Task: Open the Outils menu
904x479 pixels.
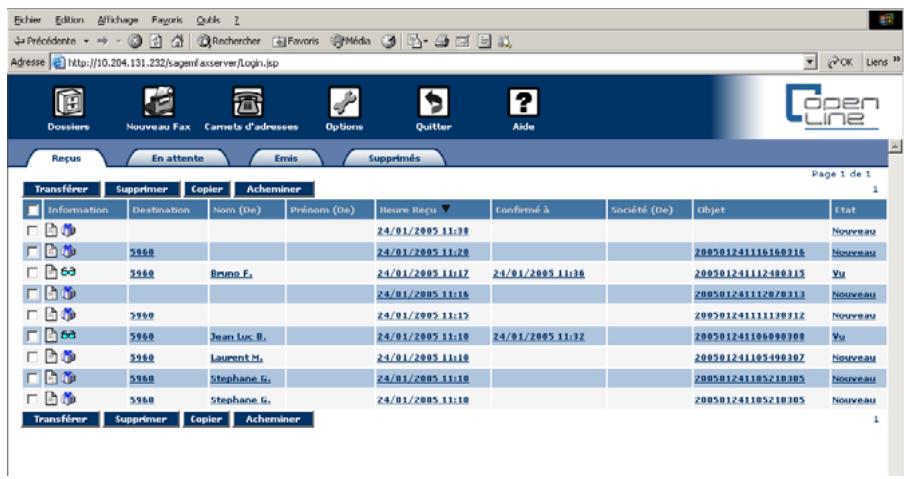Action: pyautogui.click(x=208, y=20)
